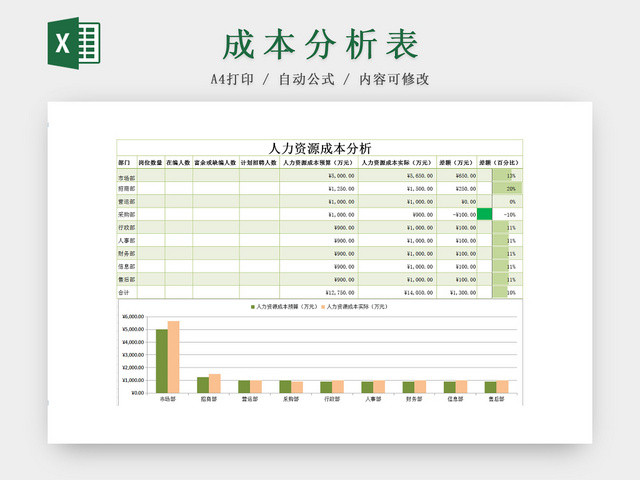Select the 差额（万元）column header
This screenshot has width=640, height=480.
click(456, 162)
